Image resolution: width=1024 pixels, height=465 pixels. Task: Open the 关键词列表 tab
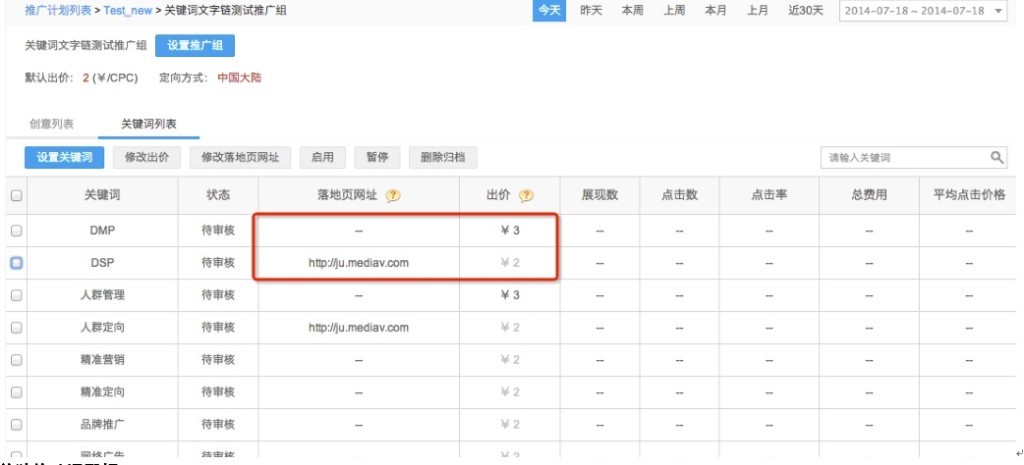[148, 124]
